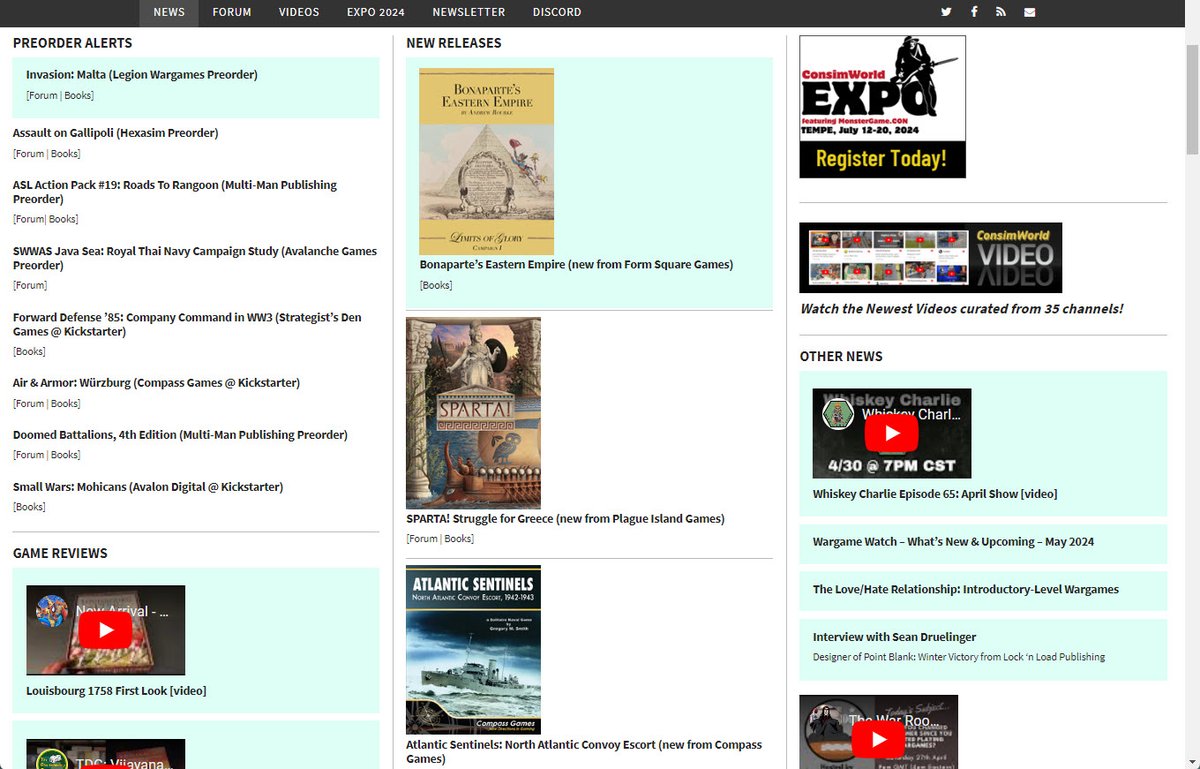The height and width of the screenshot is (769, 1200).
Task: Click Books link under Assault on Gallipoli
Action: pyautogui.click(x=65, y=154)
